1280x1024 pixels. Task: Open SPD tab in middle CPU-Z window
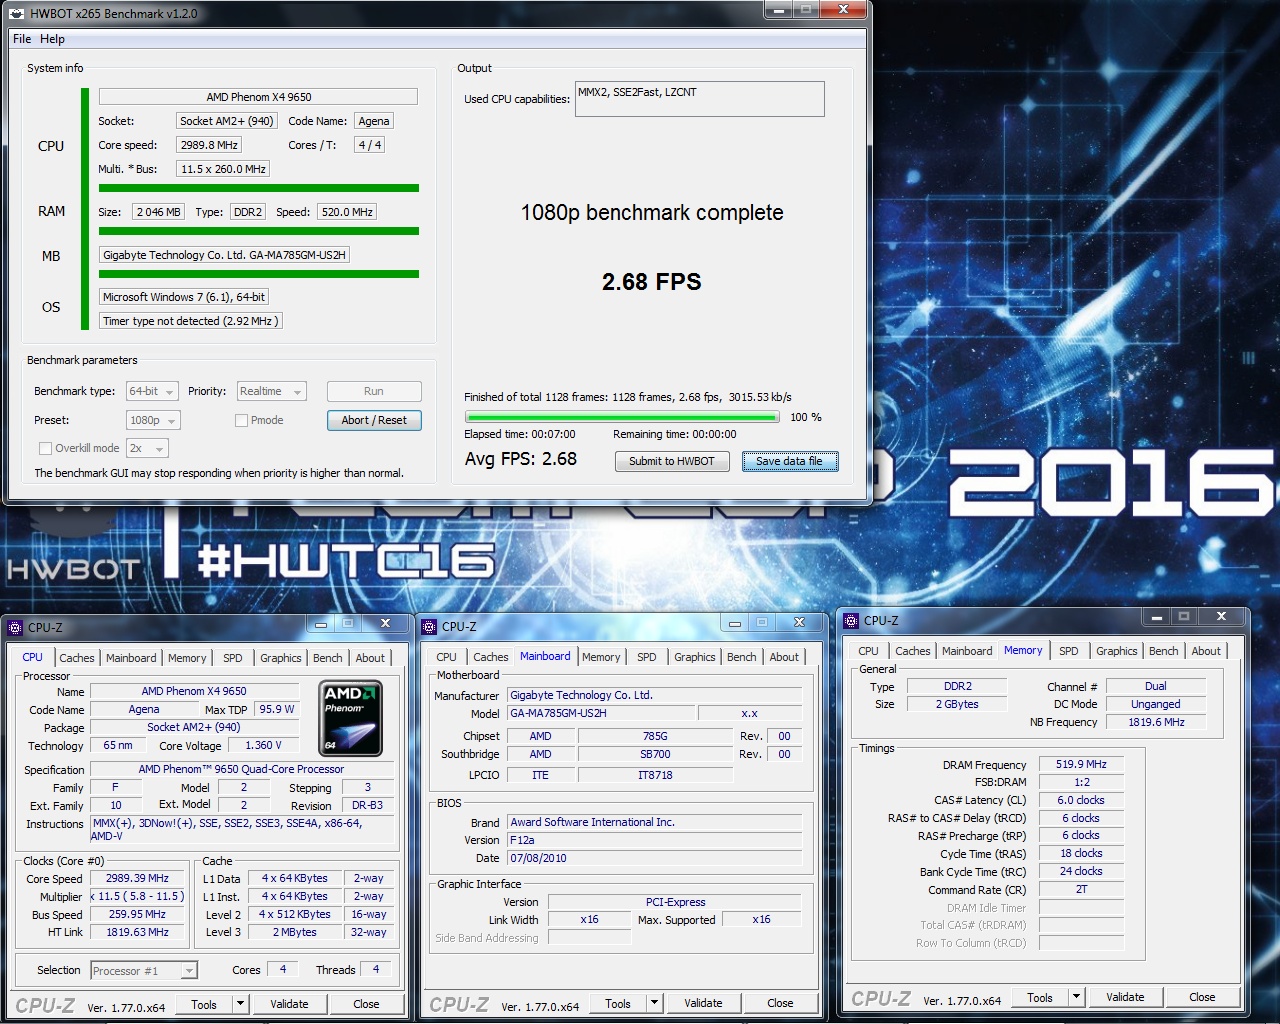(x=647, y=657)
